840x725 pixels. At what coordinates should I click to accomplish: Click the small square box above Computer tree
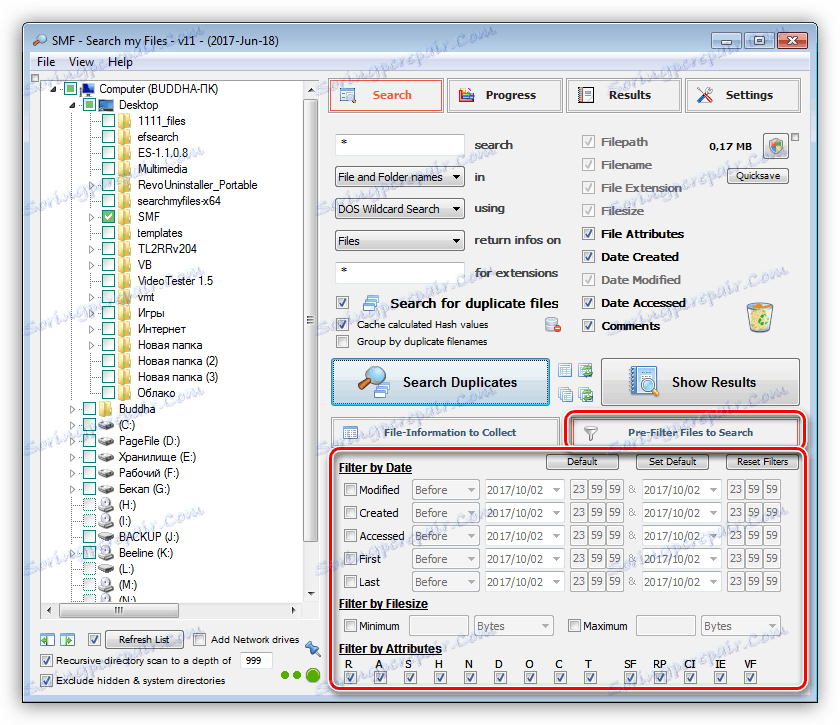coord(35,78)
